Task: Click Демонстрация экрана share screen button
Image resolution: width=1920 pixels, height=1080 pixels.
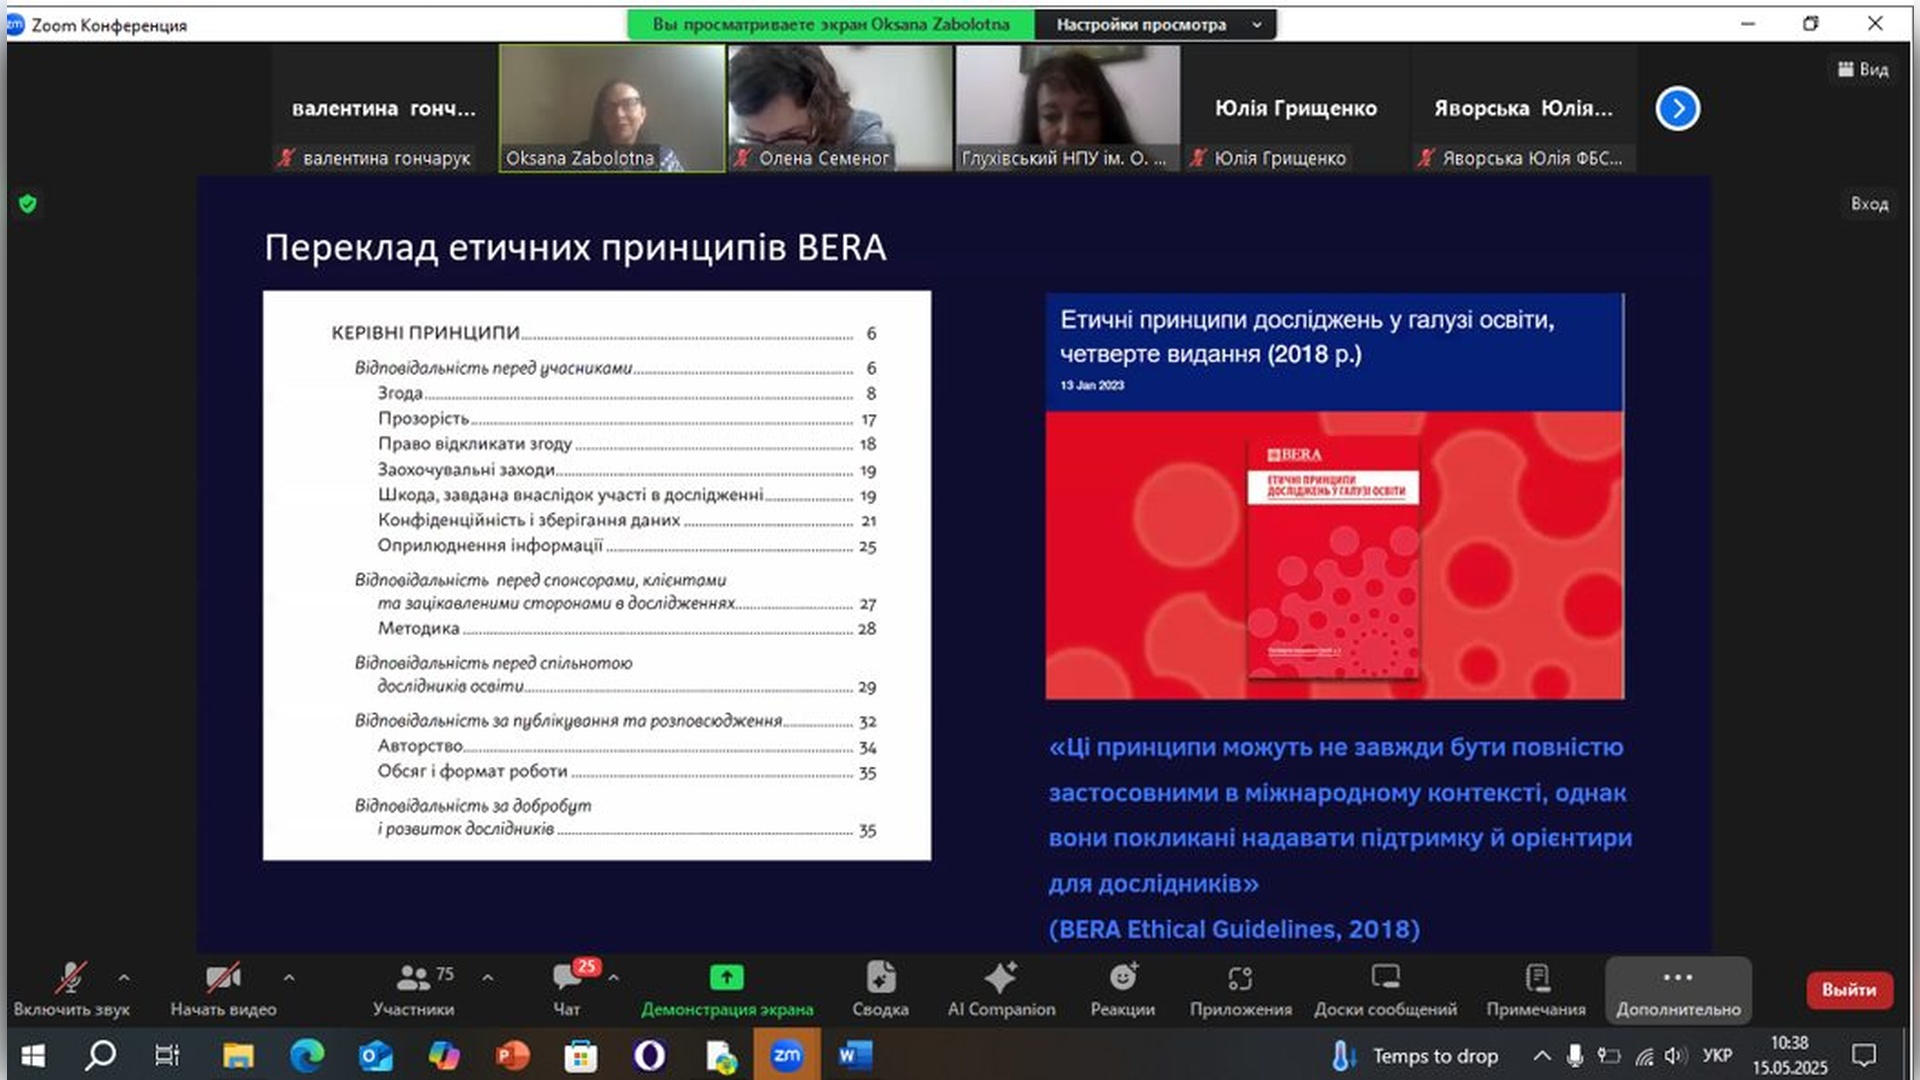Action: (727, 989)
